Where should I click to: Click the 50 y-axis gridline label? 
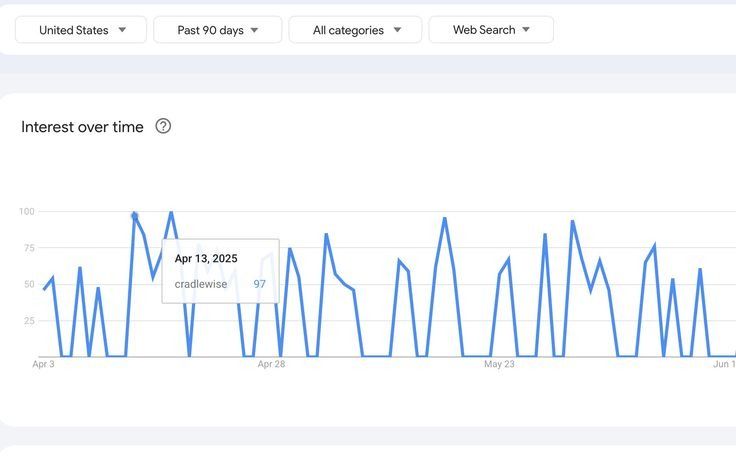coord(29,284)
